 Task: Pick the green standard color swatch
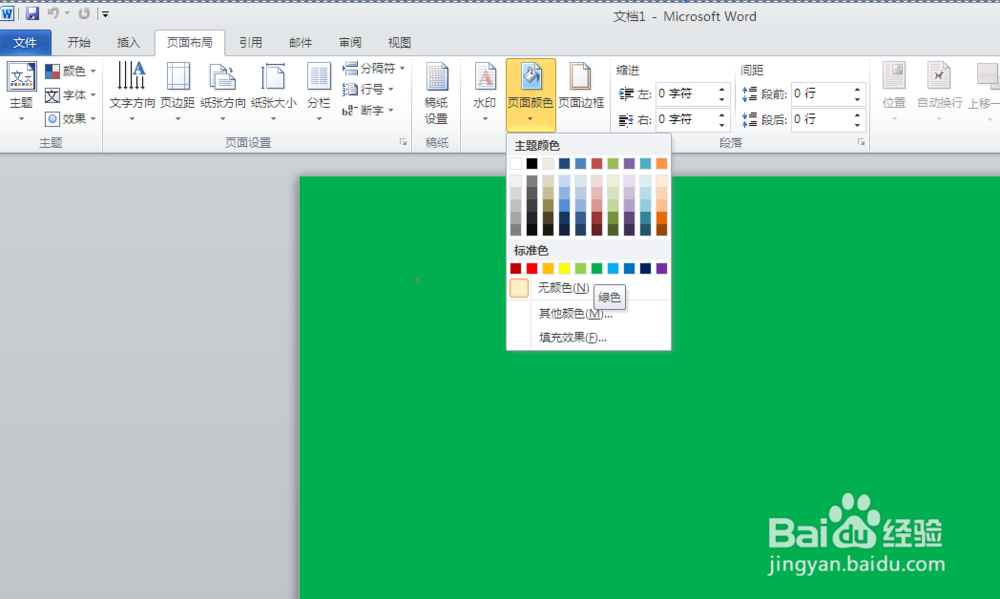597,269
